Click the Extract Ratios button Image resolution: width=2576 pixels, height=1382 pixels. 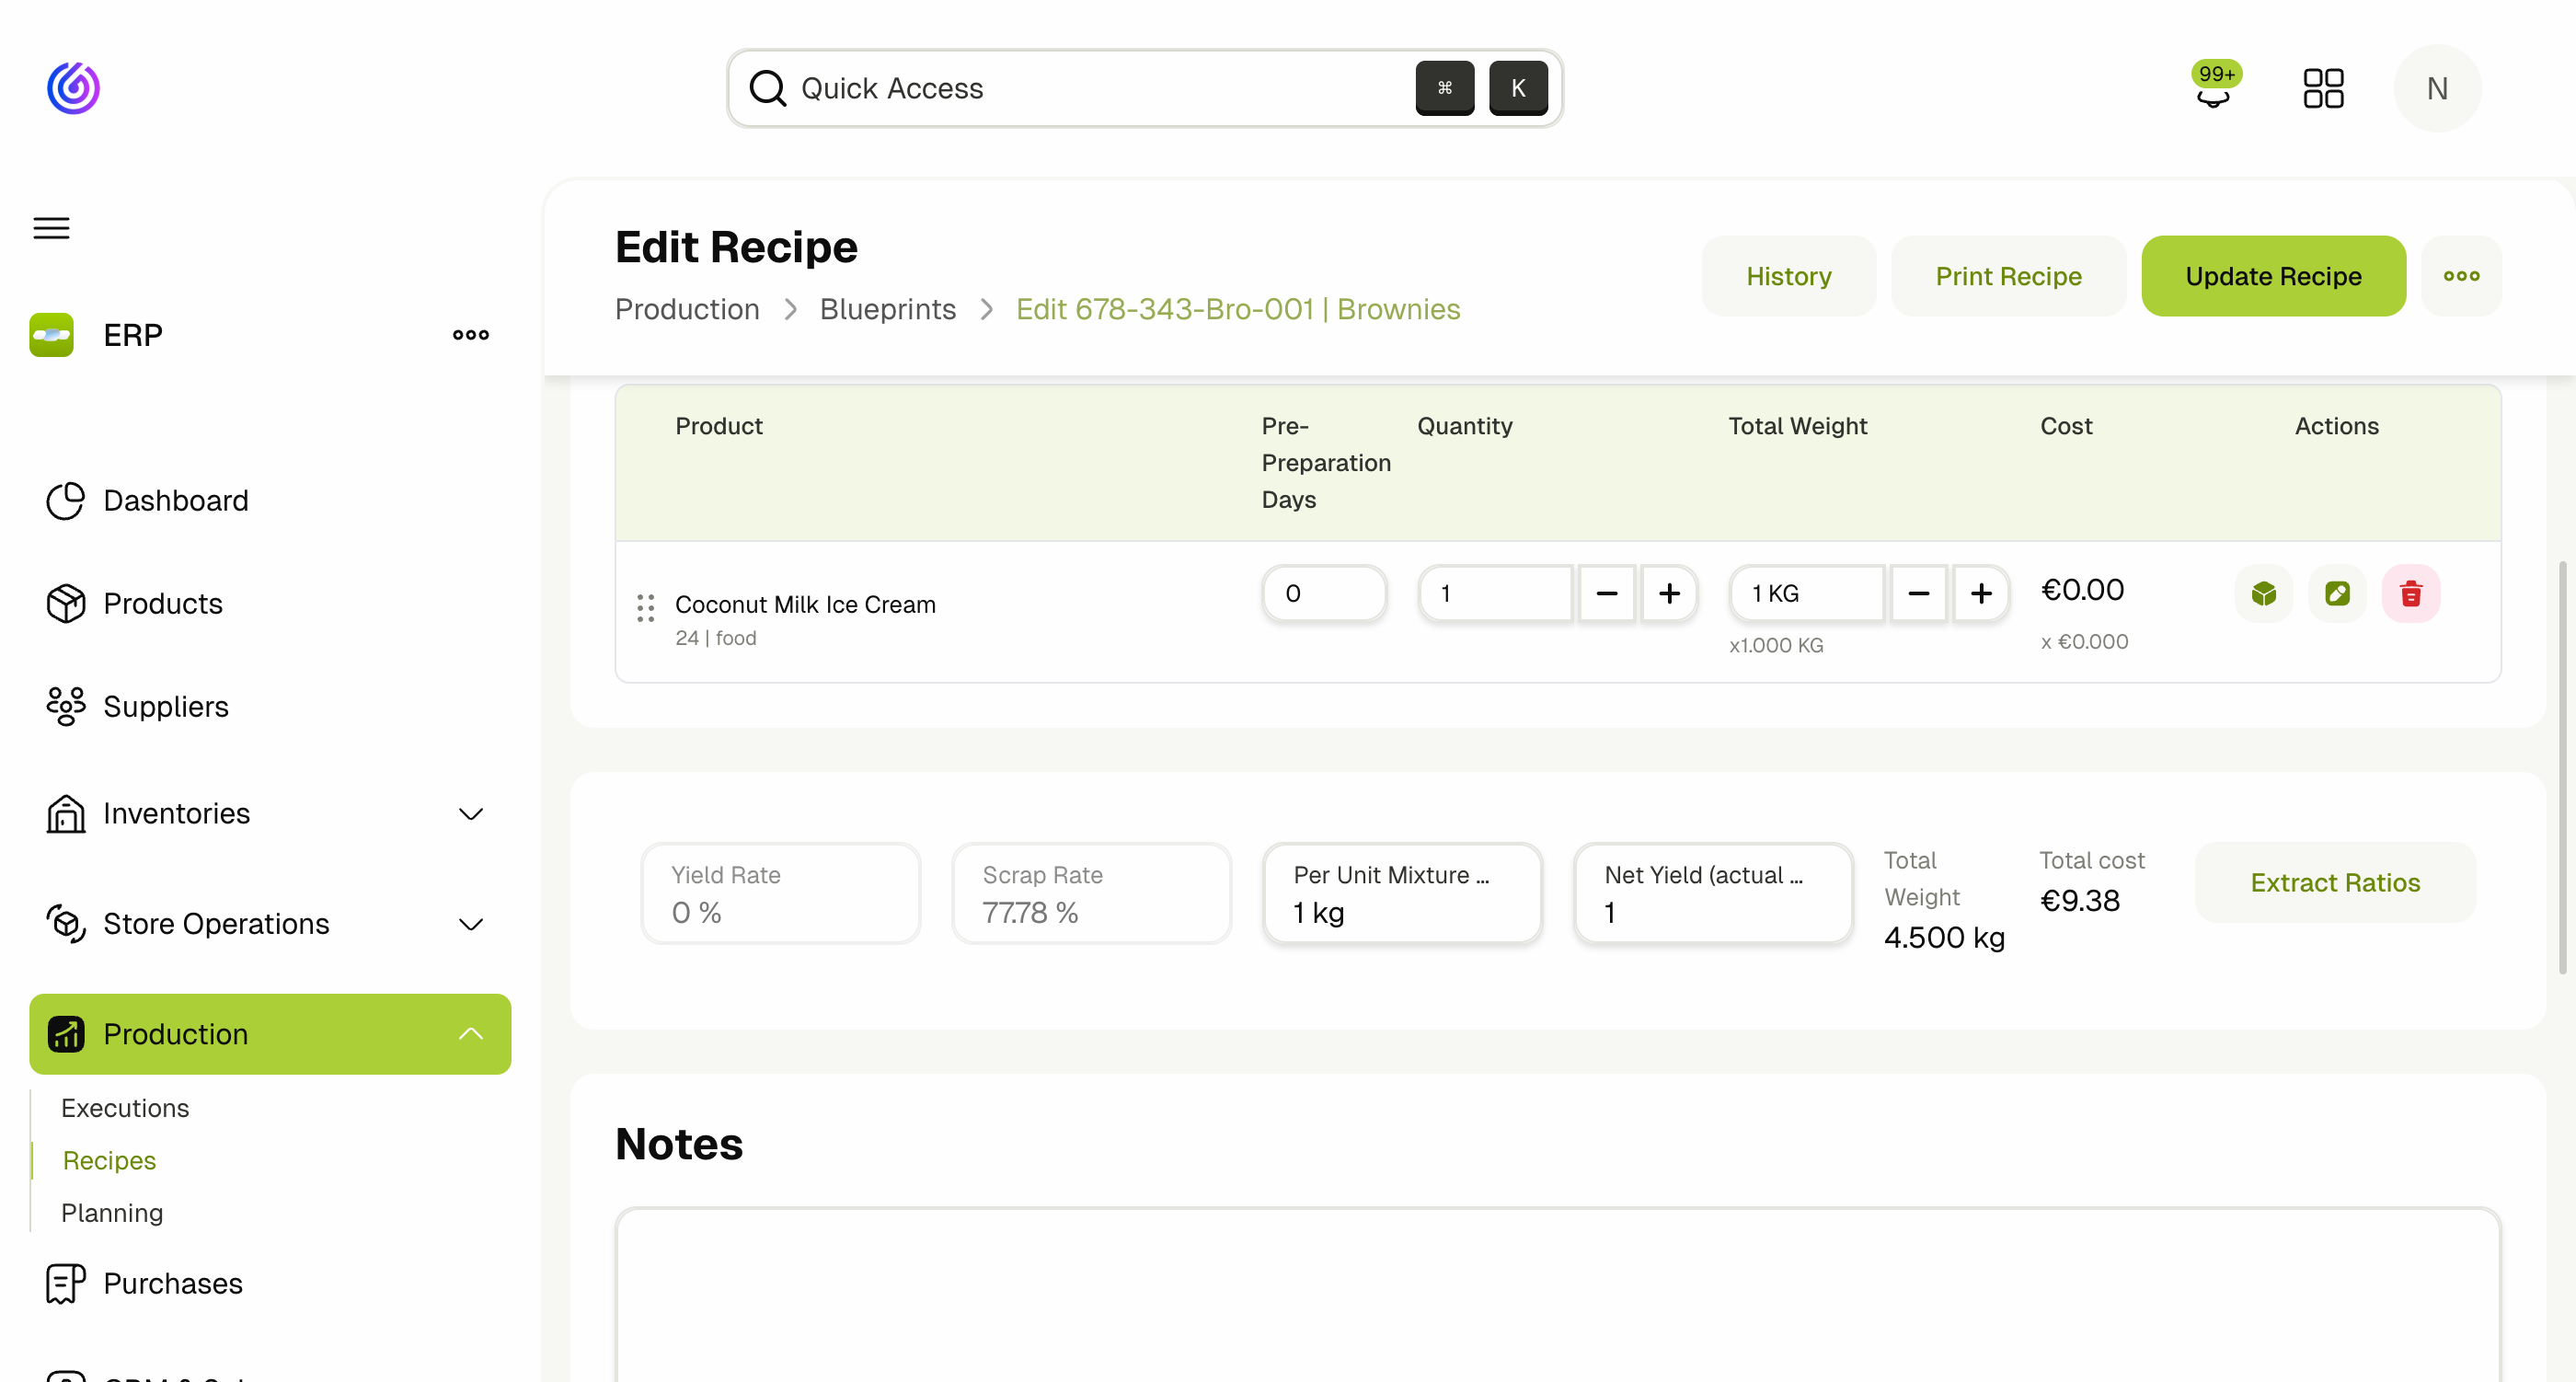click(x=2334, y=883)
